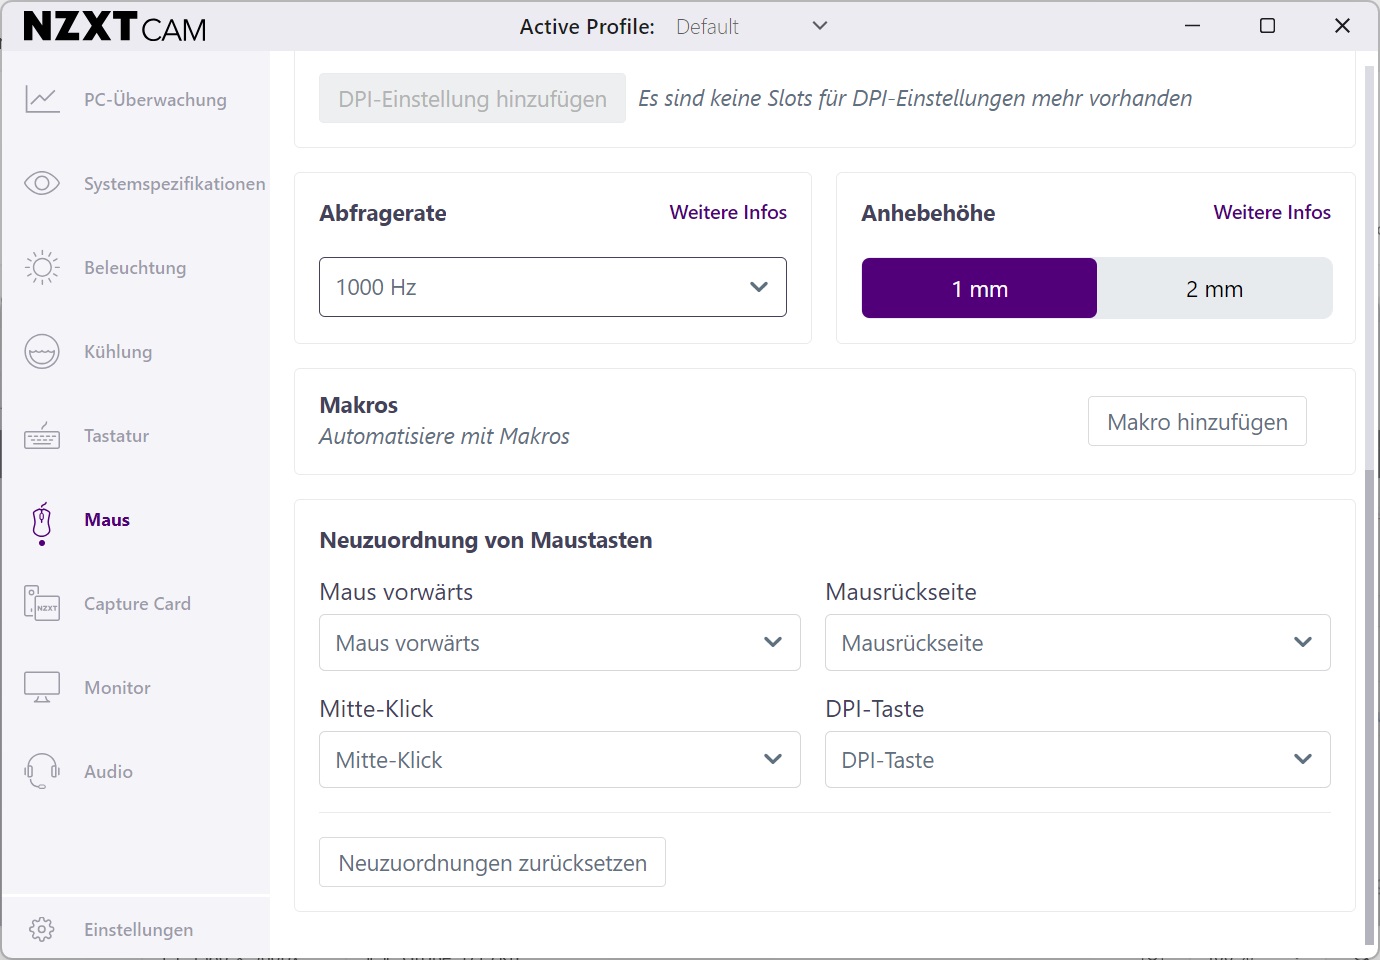Click Neuzuordnungen zurücksetzen button

pyautogui.click(x=492, y=862)
